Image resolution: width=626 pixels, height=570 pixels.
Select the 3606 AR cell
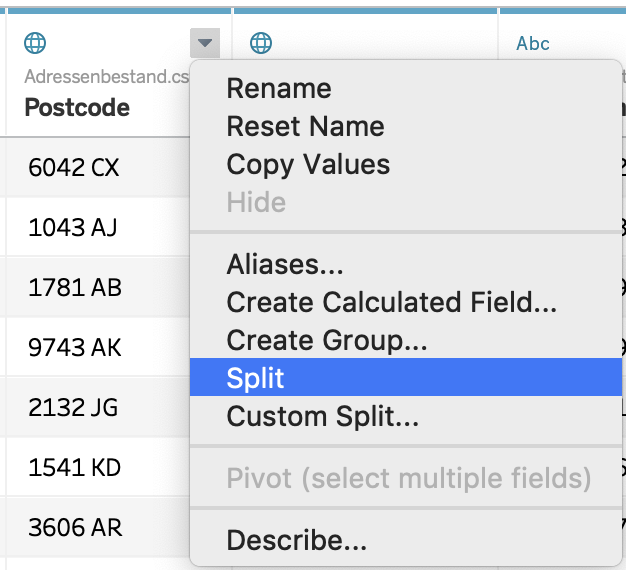click(75, 527)
